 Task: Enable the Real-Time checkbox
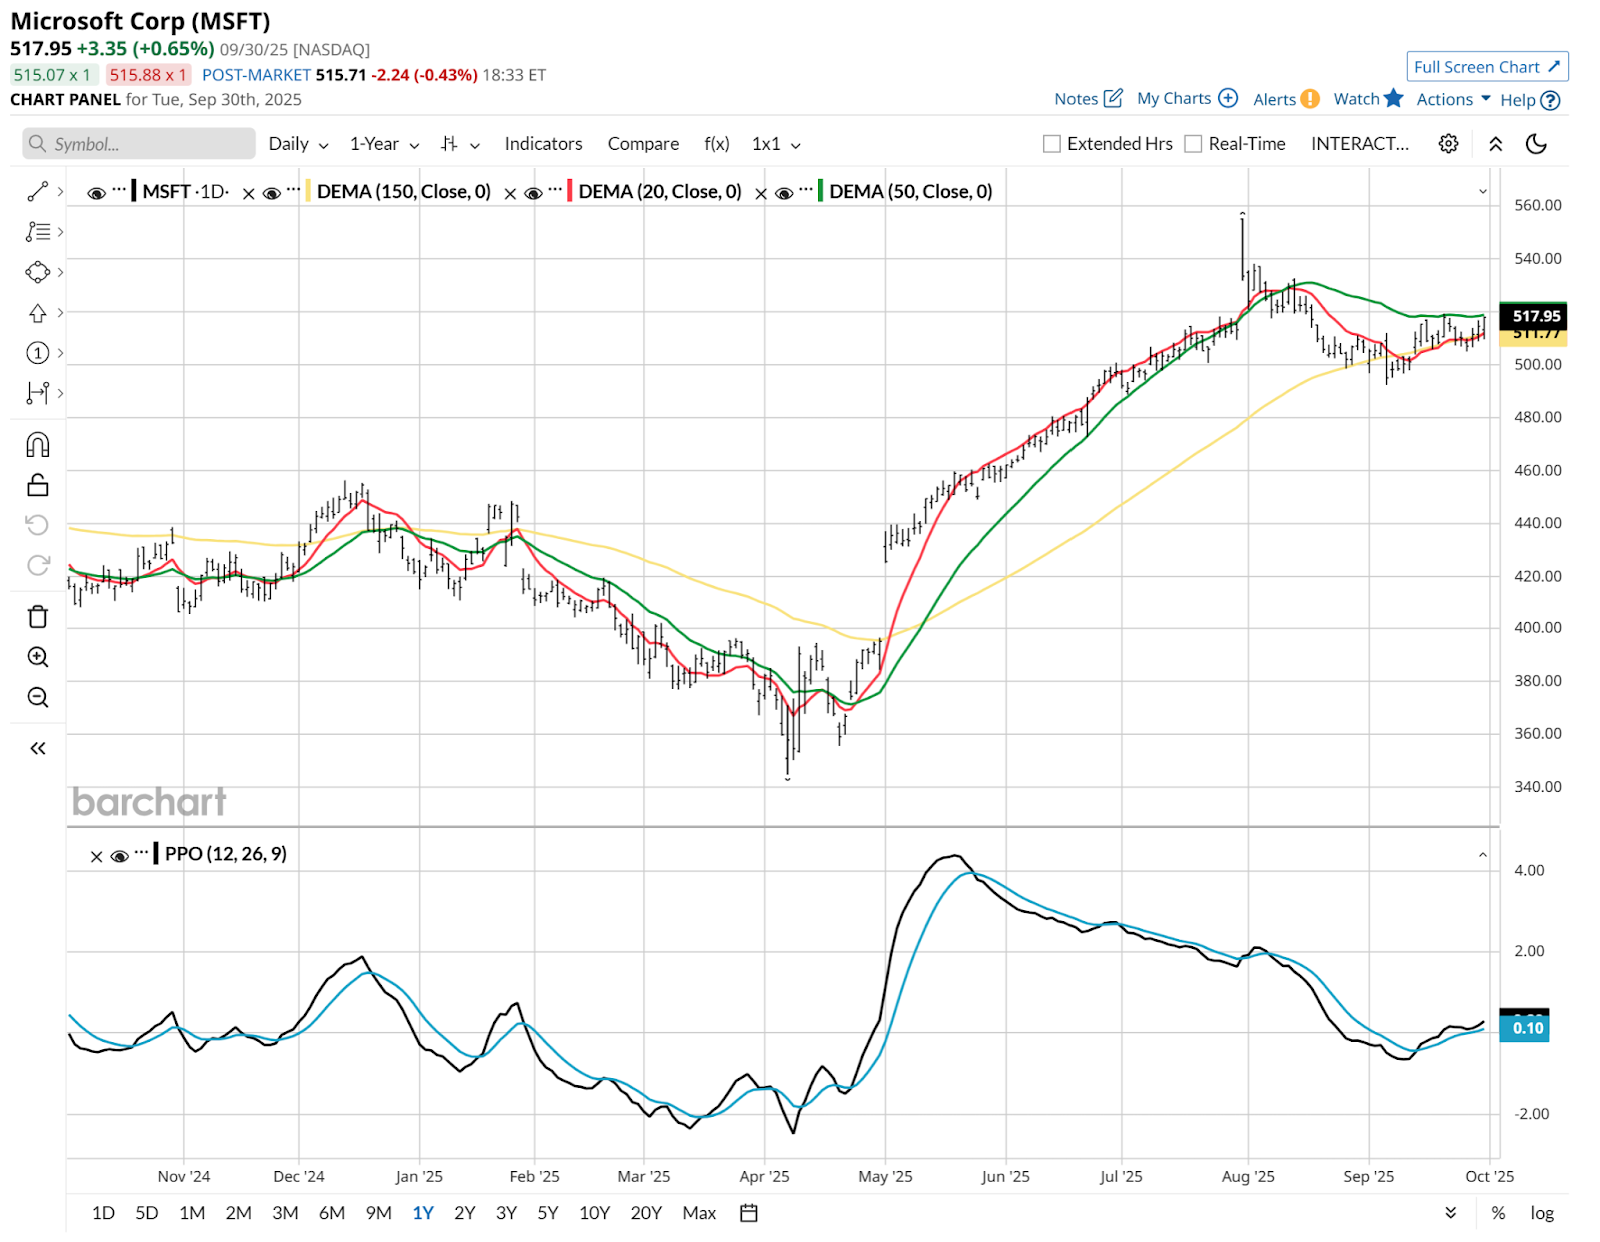pos(1193,144)
